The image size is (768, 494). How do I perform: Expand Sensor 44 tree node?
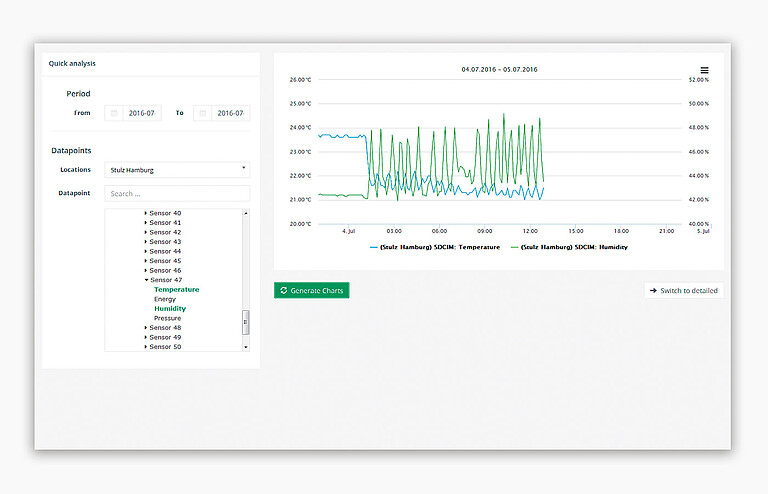coord(145,251)
